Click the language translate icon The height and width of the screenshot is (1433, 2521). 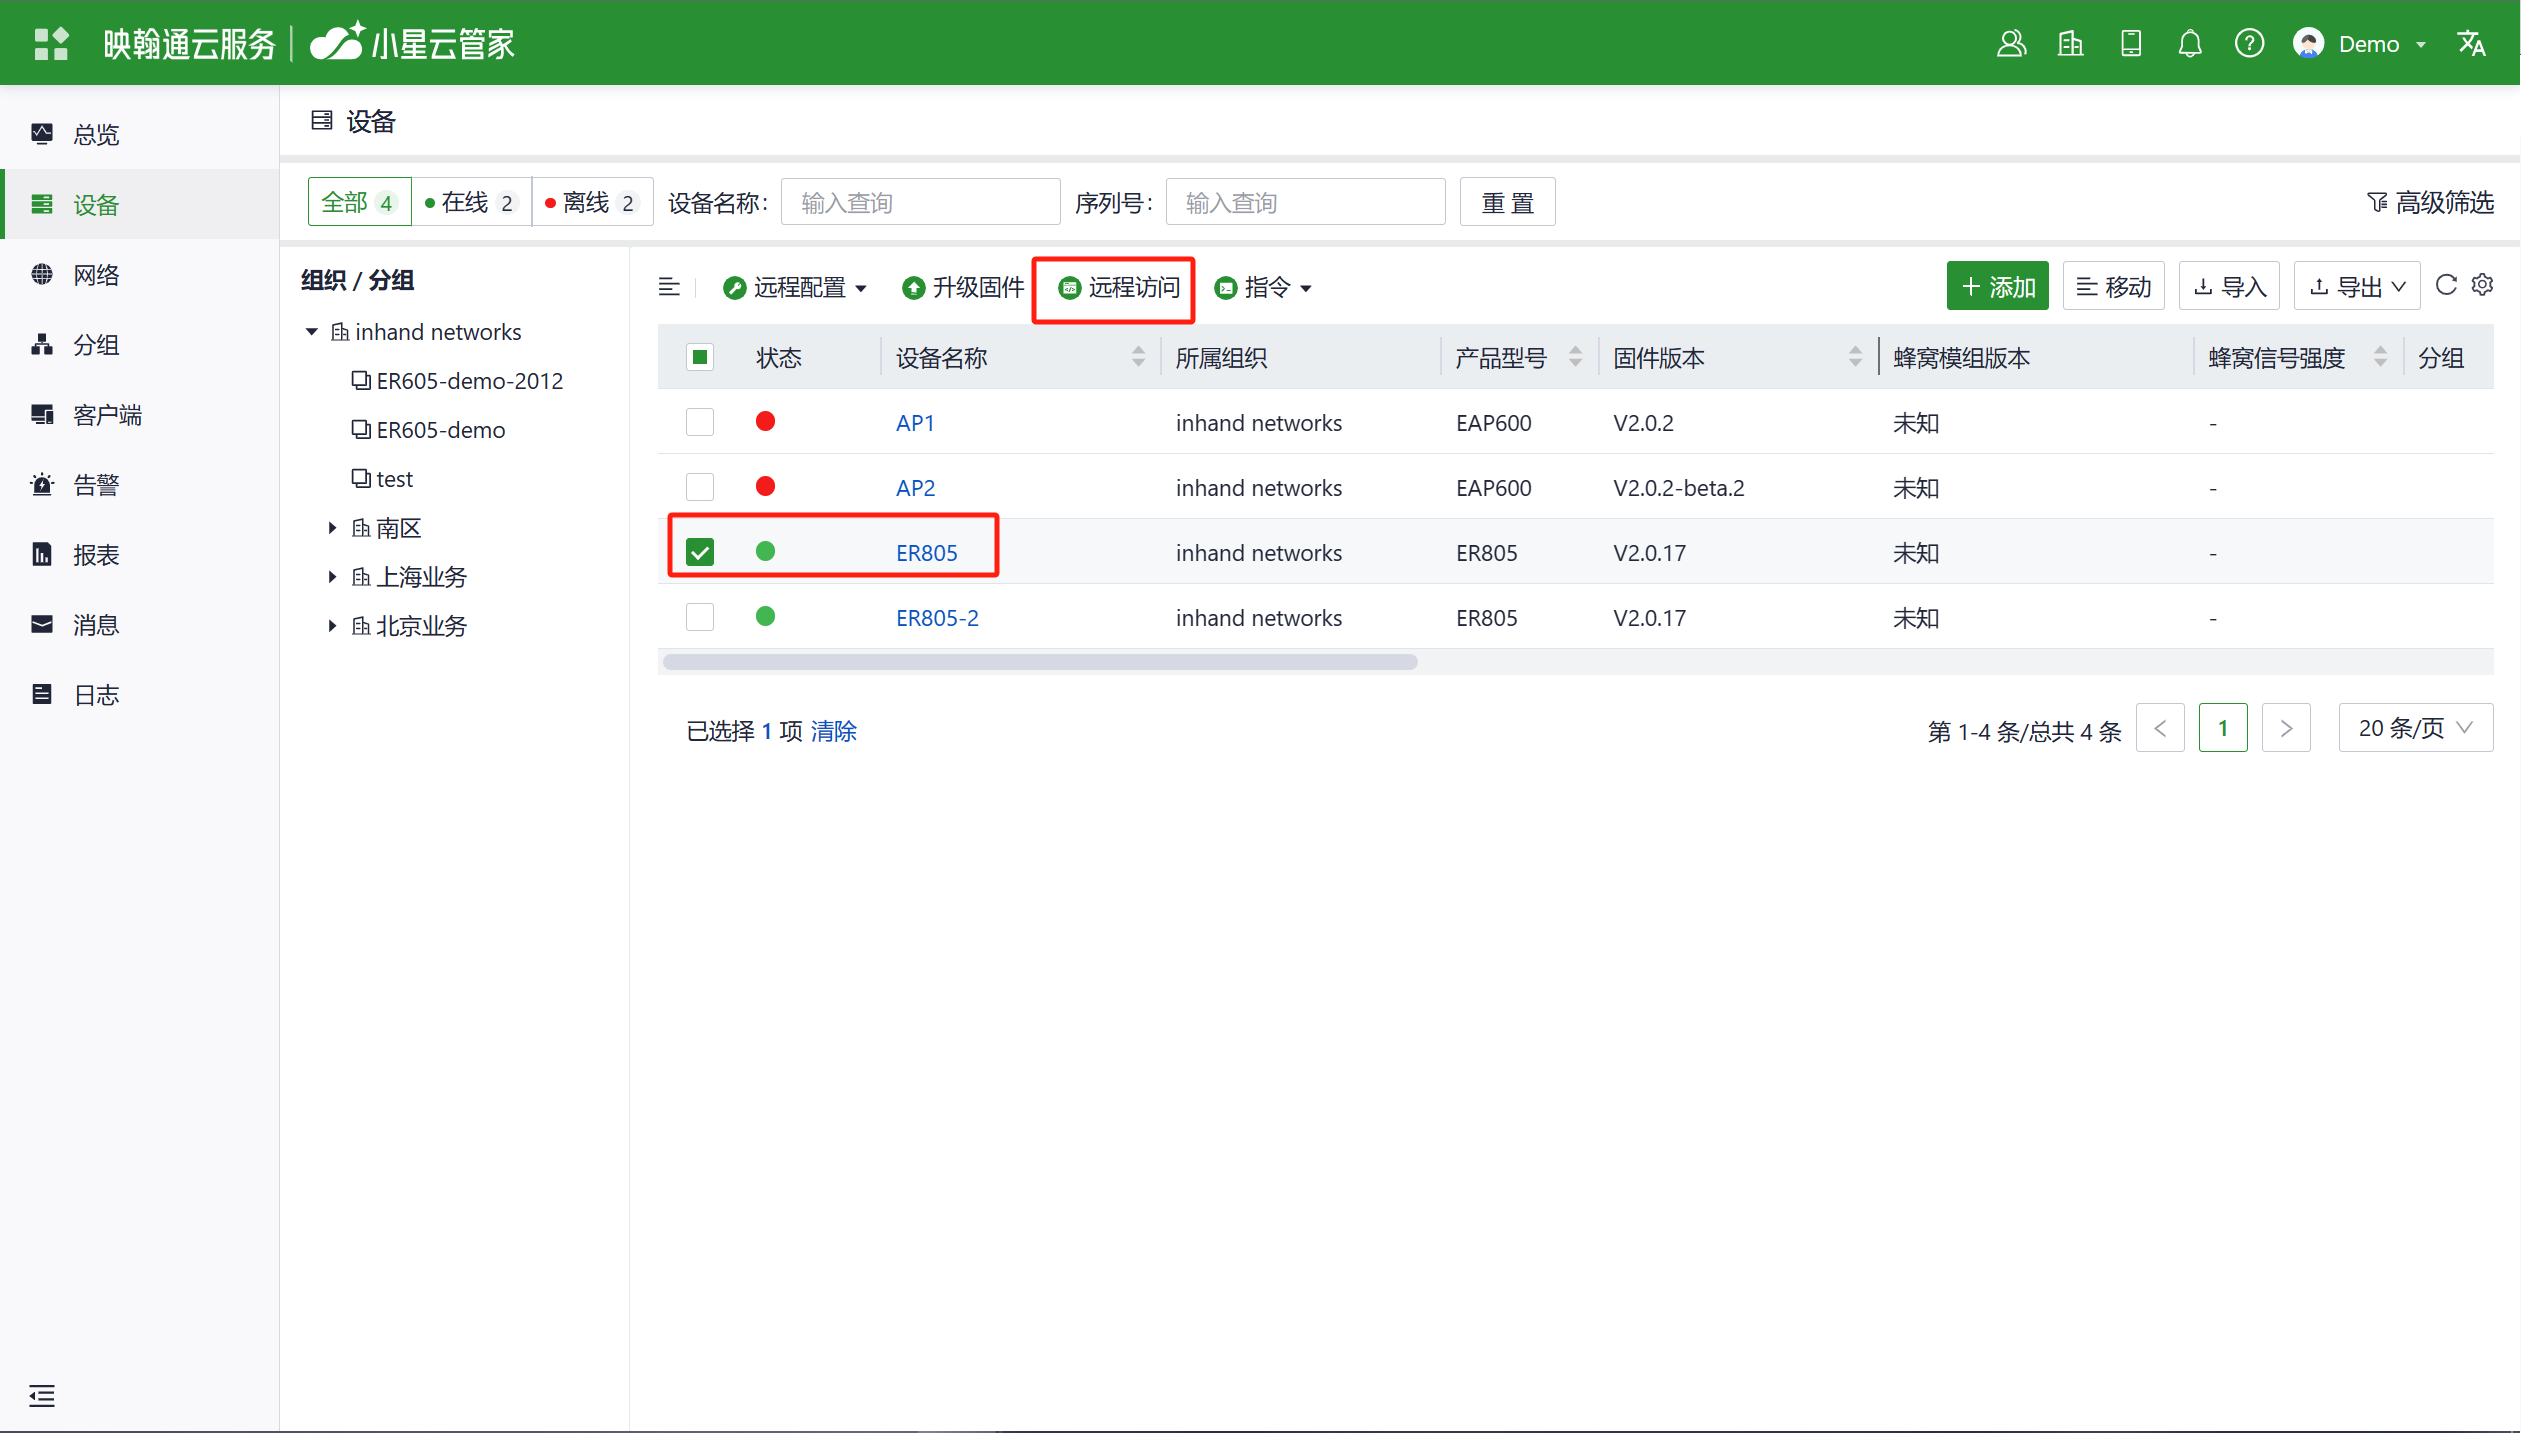click(2471, 44)
